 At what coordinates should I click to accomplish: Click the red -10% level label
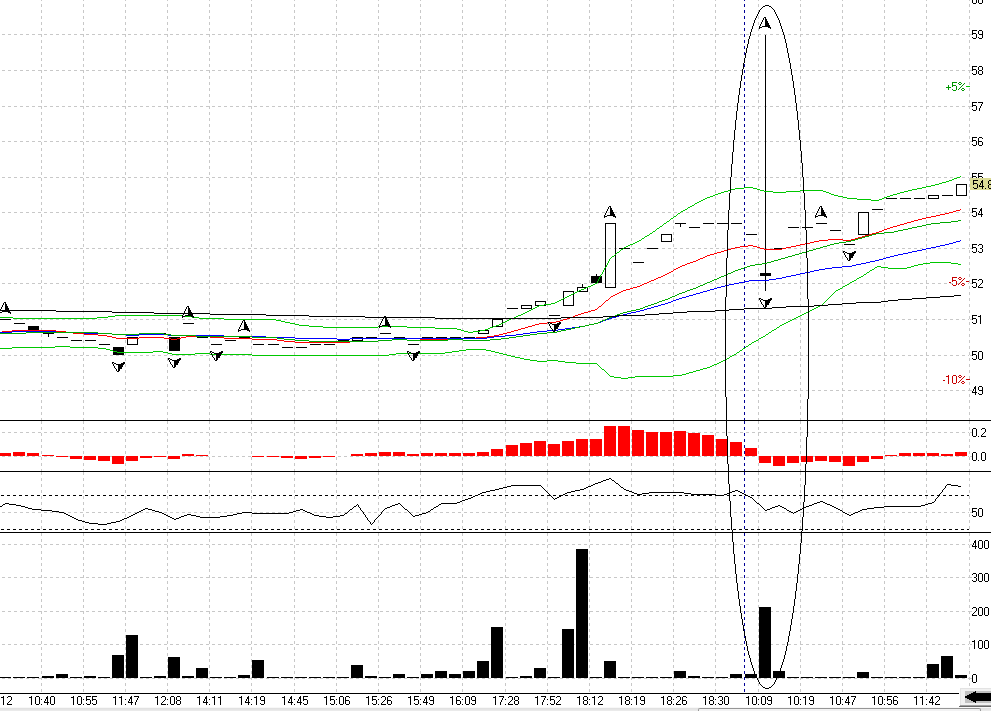click(x=955, y=379)
